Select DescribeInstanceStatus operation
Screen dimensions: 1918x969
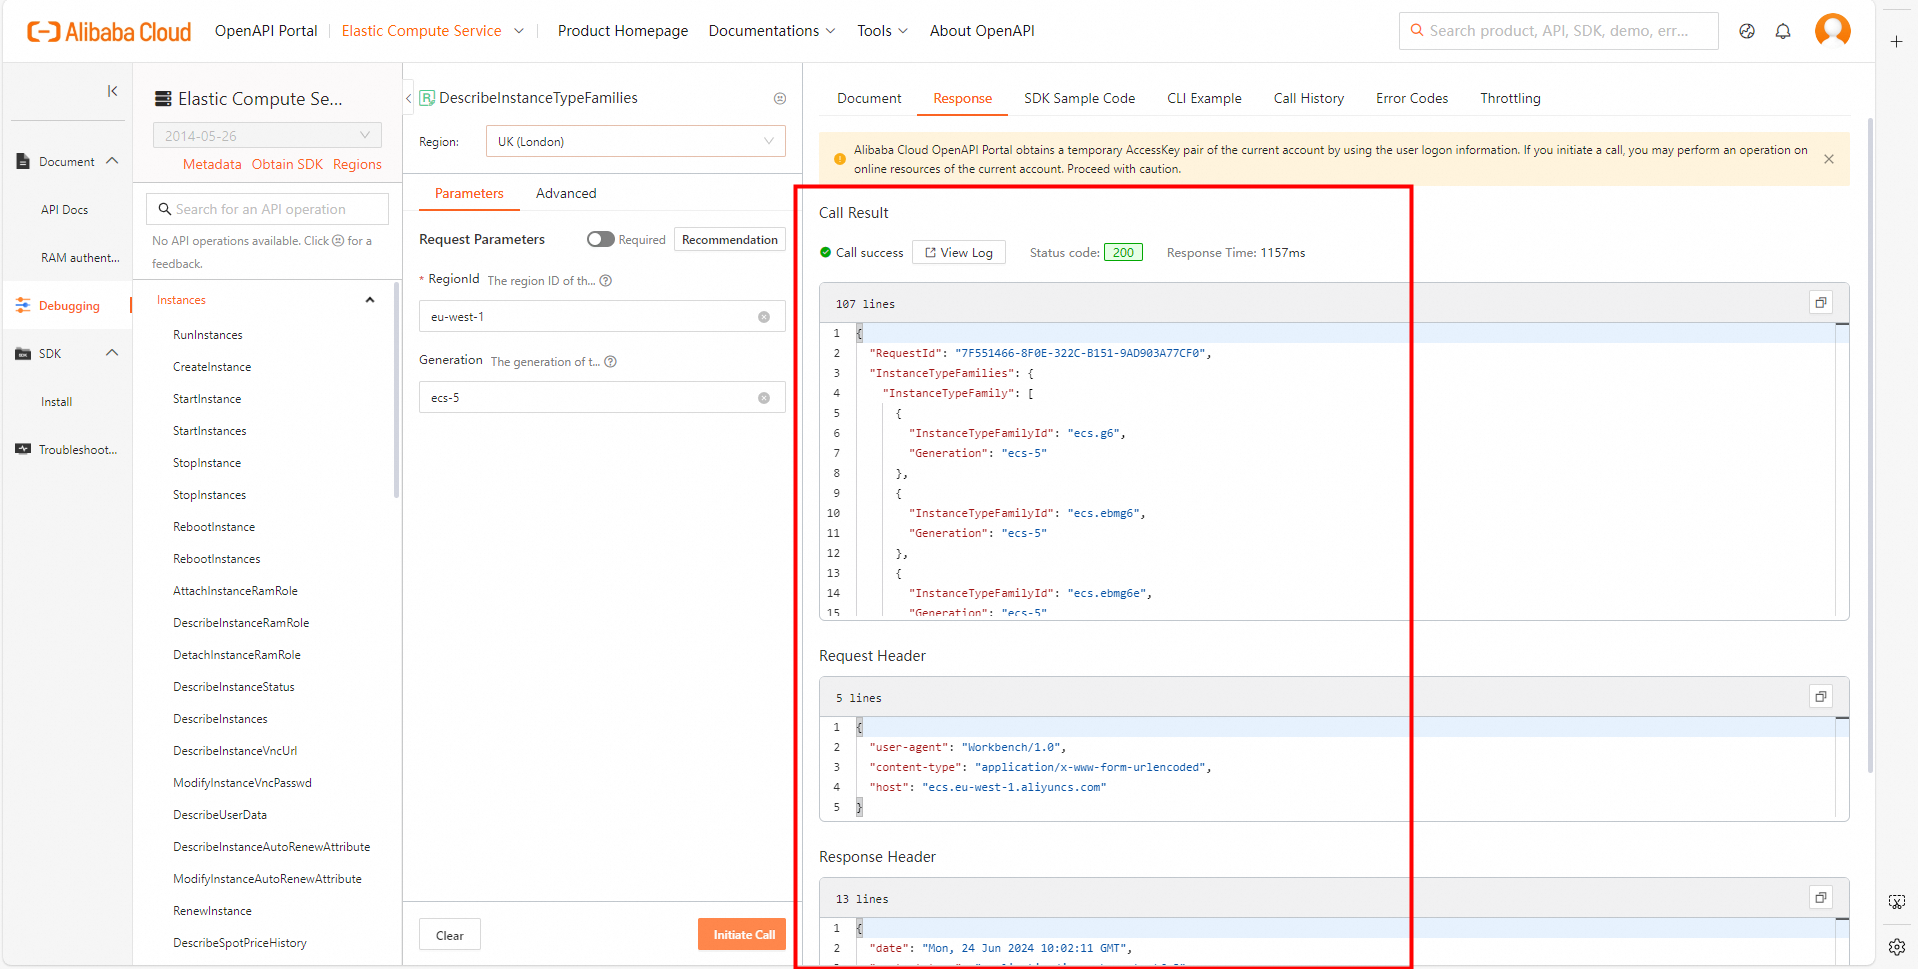point(234,687)
